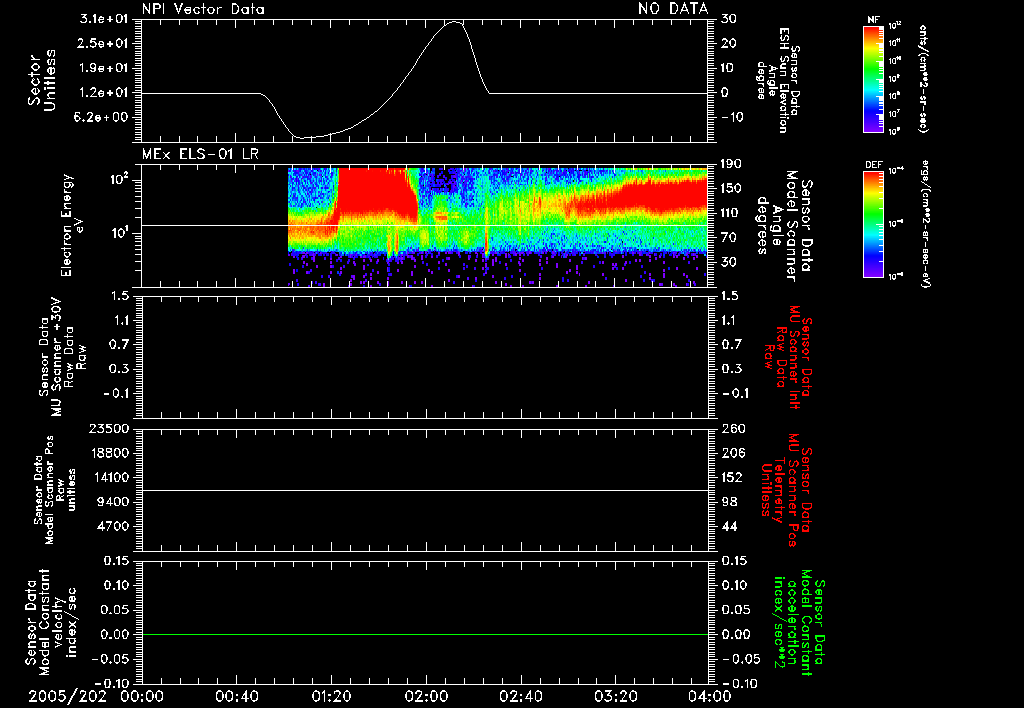Click the 'Sector Unitless' axis label

tap(42, 80)
